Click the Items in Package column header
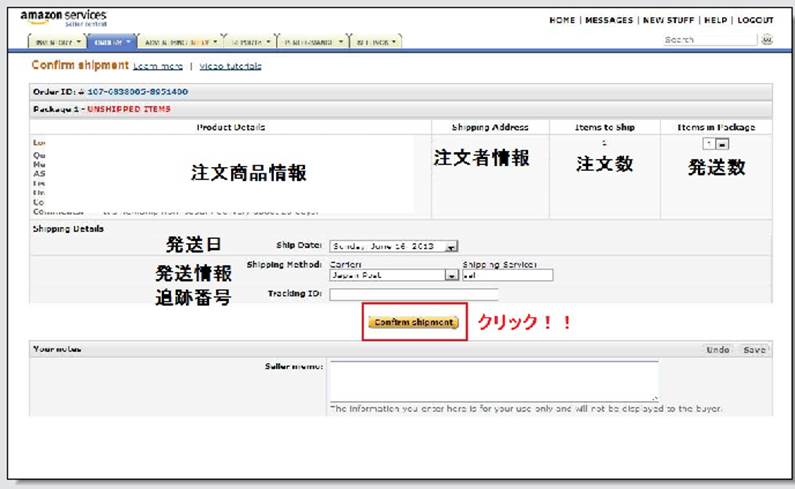 pyautogui.click(x=716, y=127)
